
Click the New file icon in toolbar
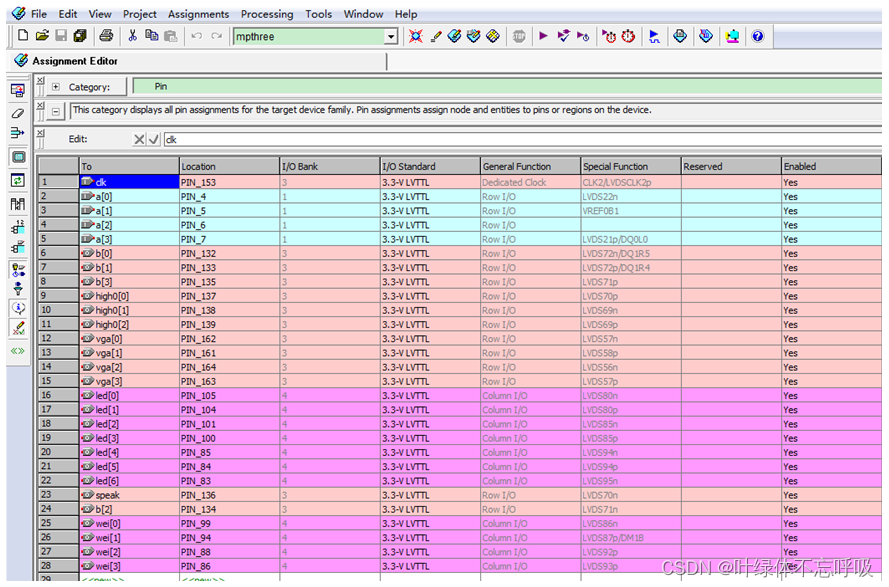(x=23, y=36)
